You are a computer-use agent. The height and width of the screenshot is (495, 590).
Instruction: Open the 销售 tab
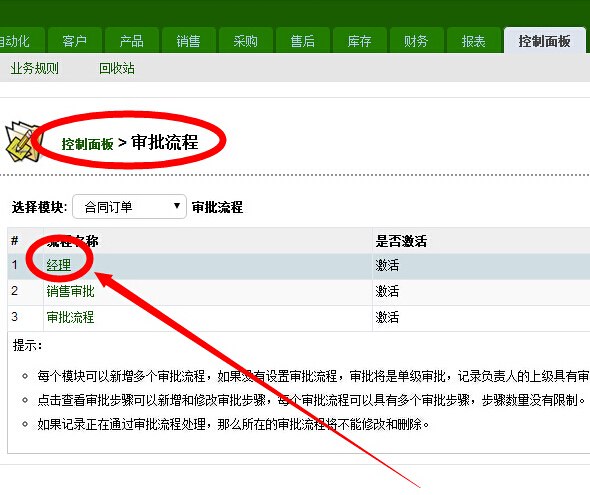pyautogui.click(x=189, y=41)
